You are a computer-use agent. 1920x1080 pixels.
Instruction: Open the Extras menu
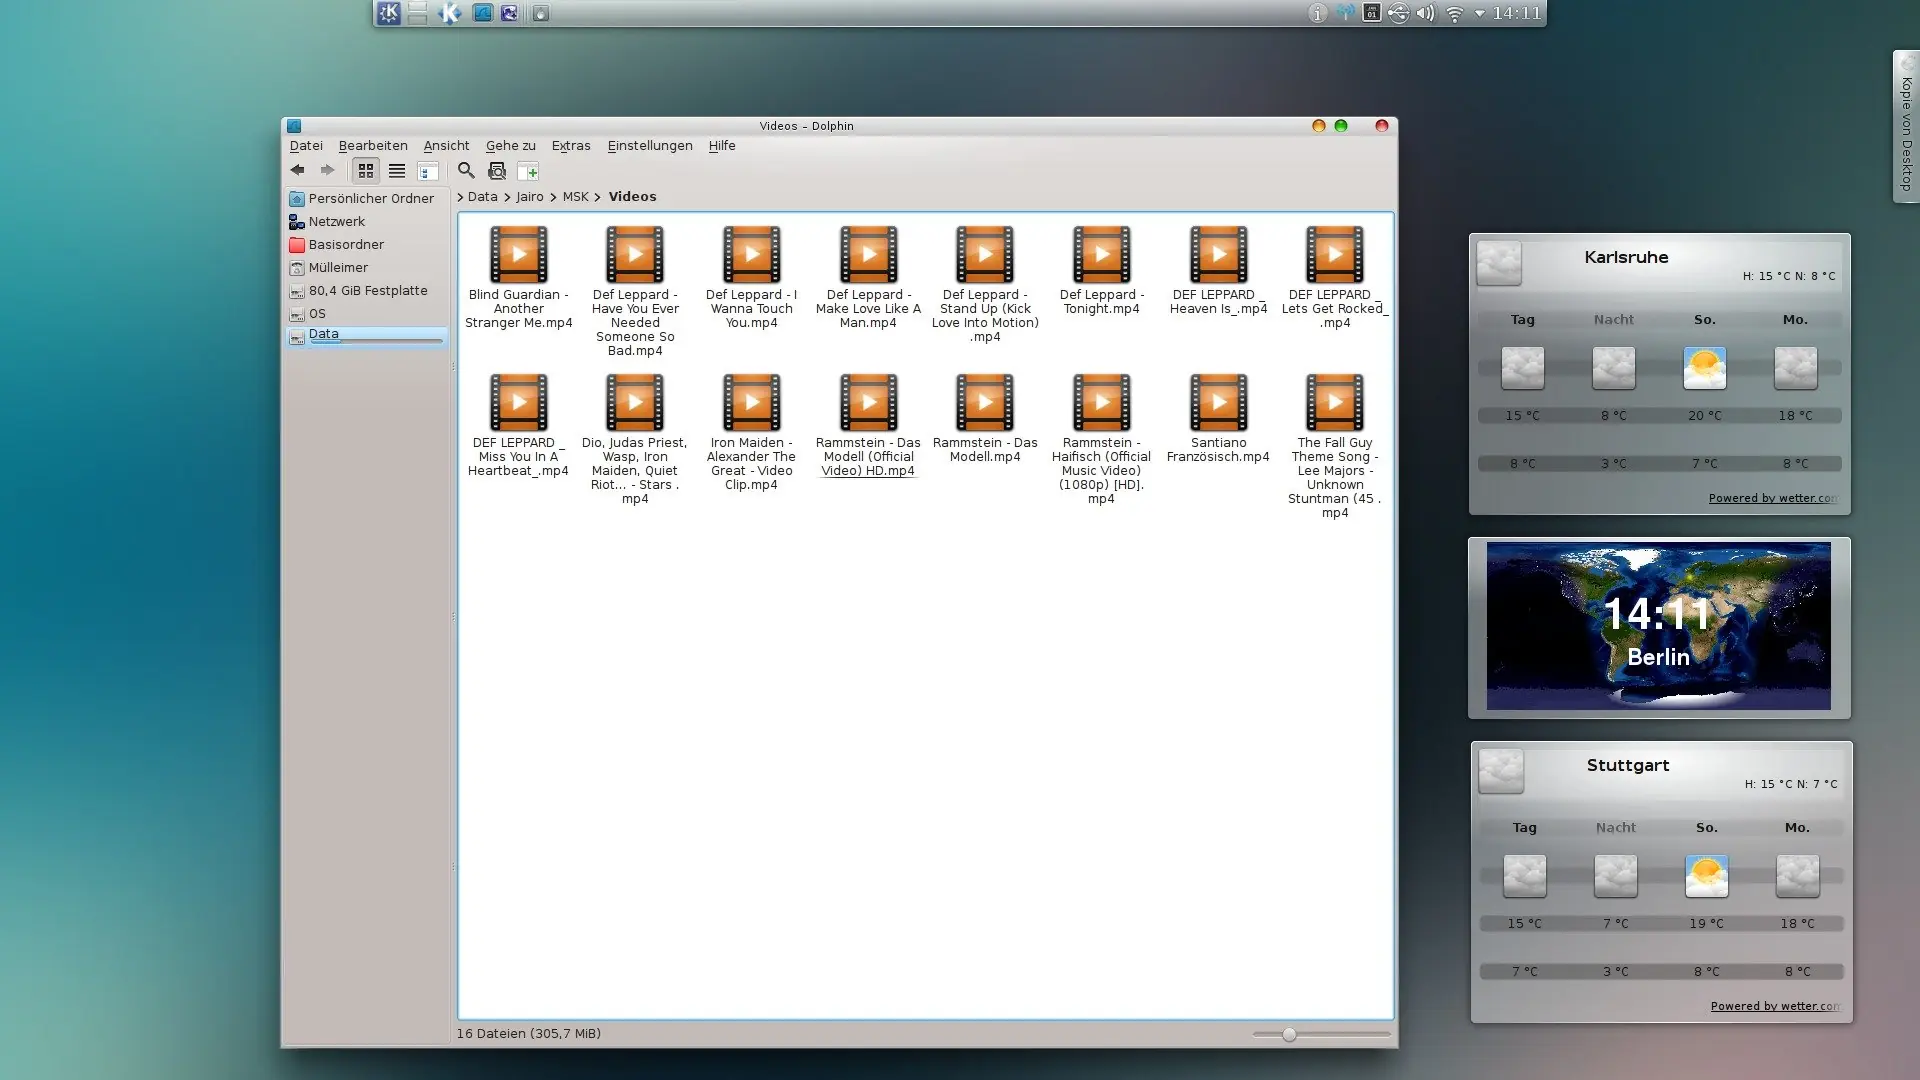571,146
